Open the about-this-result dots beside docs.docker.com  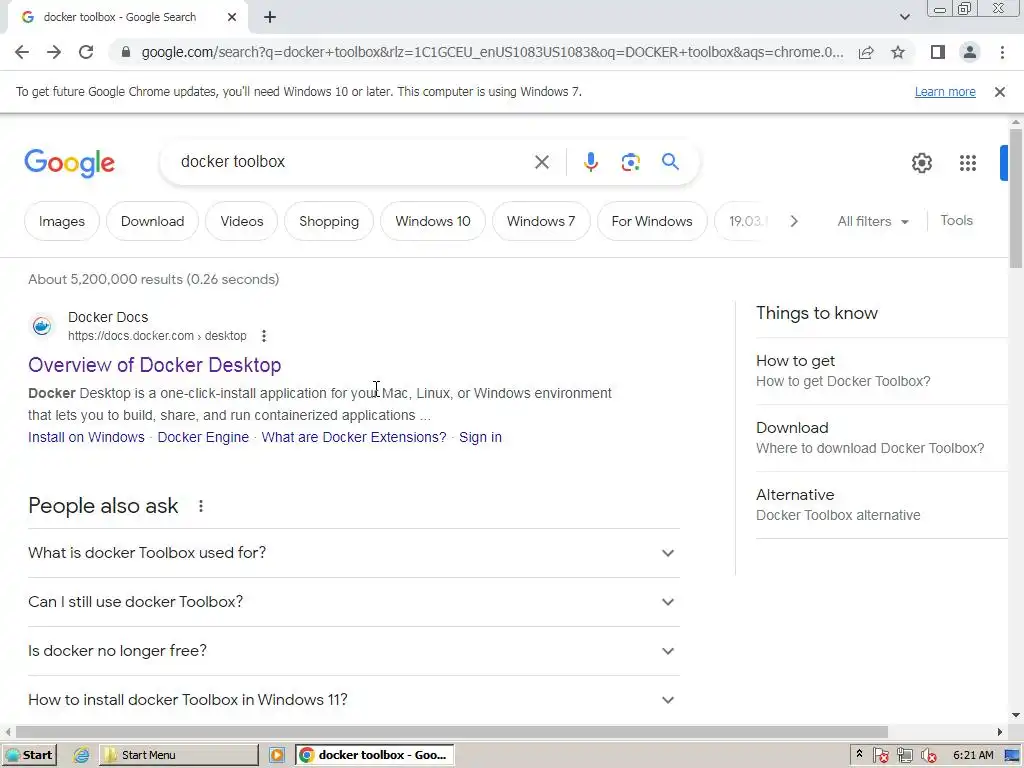click(x=263, y=336)
